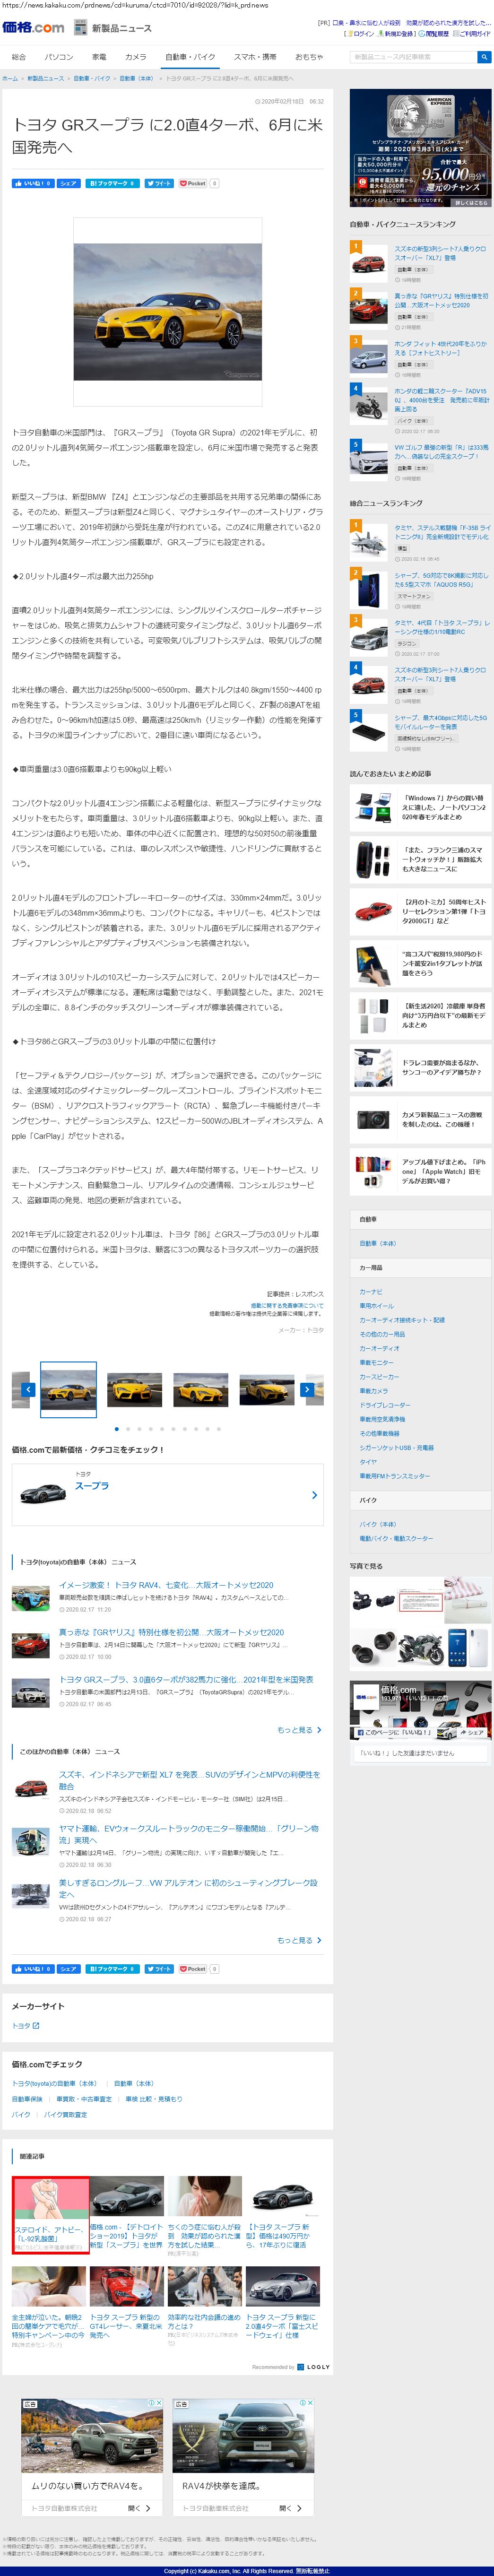This screenshot has width=494, height=2576.
Task: Open VW アルテオン シューティングブレーク article
Action: (x=188, y=1888)
